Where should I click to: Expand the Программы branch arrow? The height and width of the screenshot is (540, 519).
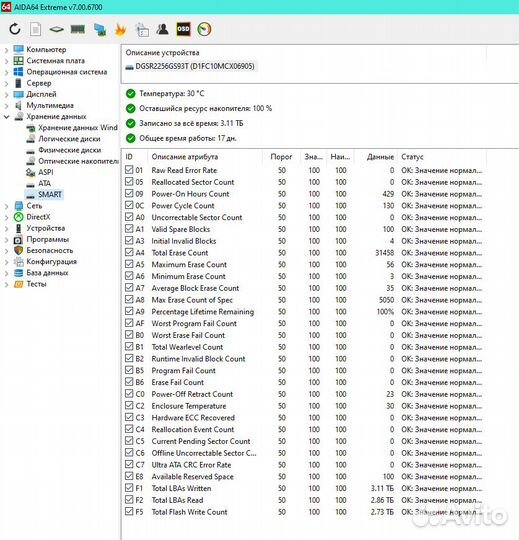click(x=6, y=240)
